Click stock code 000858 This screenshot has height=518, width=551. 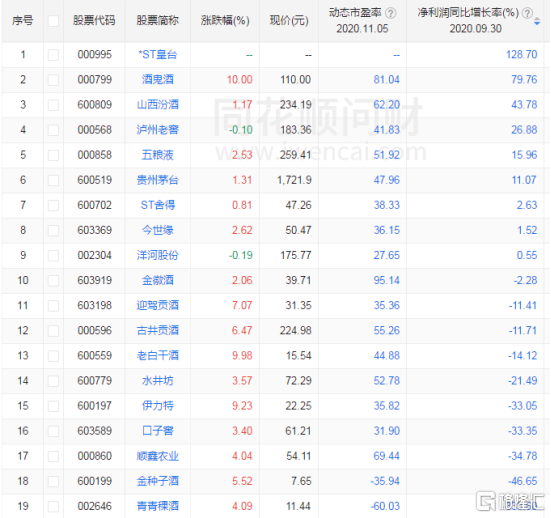[95, 155]
